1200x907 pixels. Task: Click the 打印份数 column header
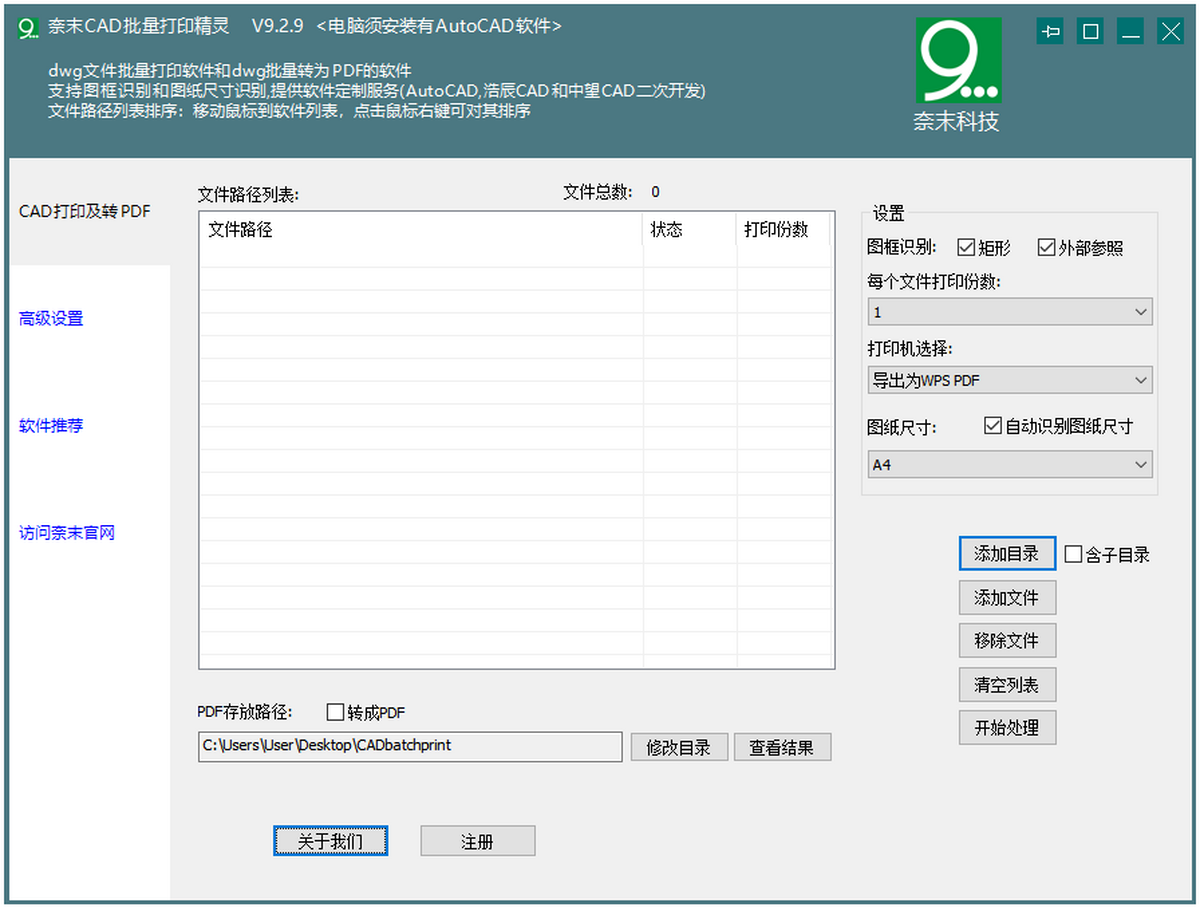[783, 229]
